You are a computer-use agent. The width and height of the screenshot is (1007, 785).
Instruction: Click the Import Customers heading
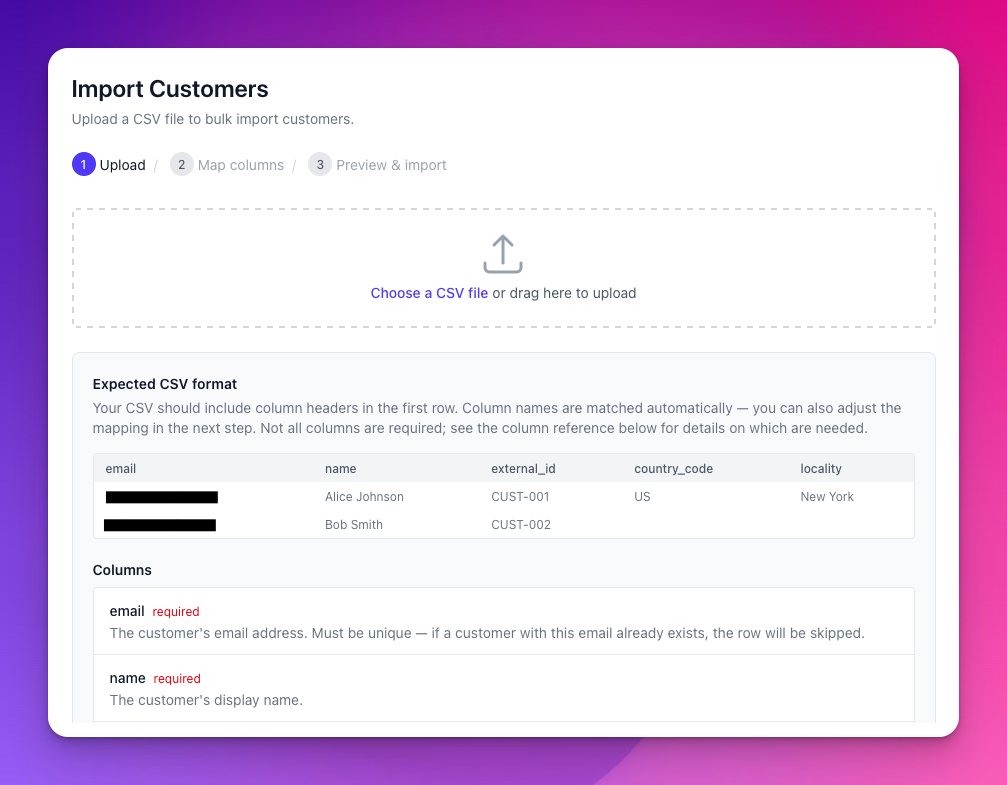(x=170, y=89)
